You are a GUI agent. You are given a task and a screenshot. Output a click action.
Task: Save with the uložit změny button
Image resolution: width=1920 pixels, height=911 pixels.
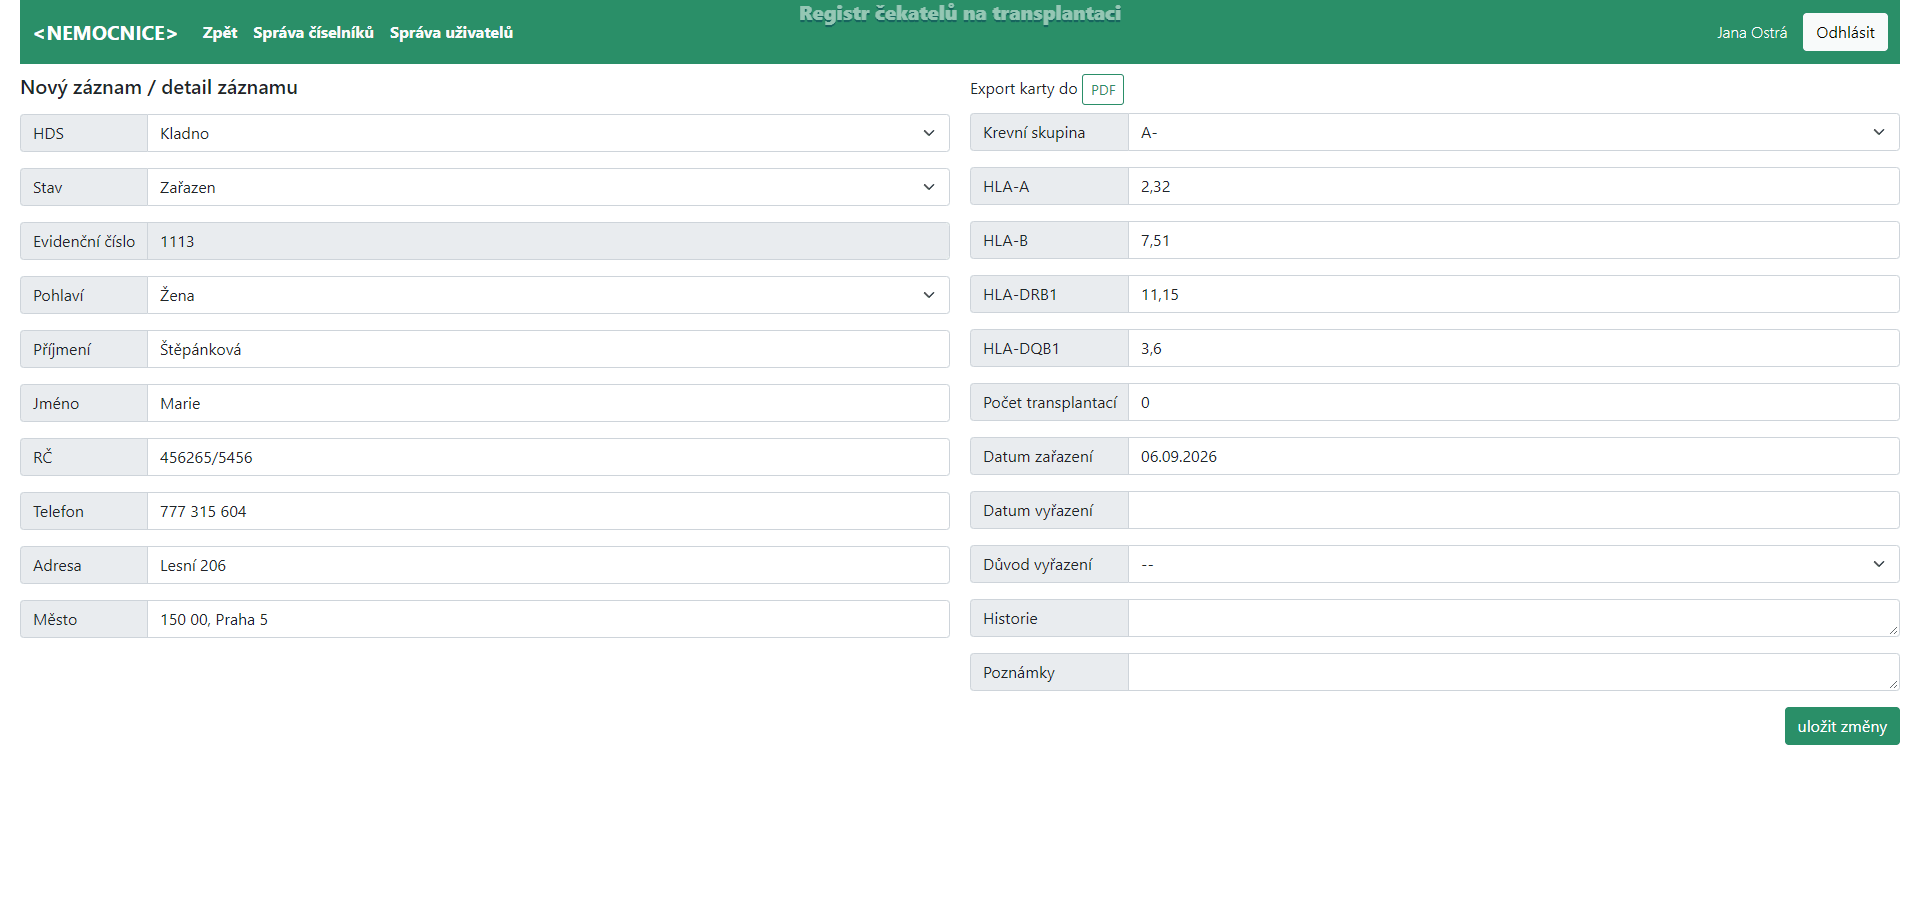tap(1842, 726)
